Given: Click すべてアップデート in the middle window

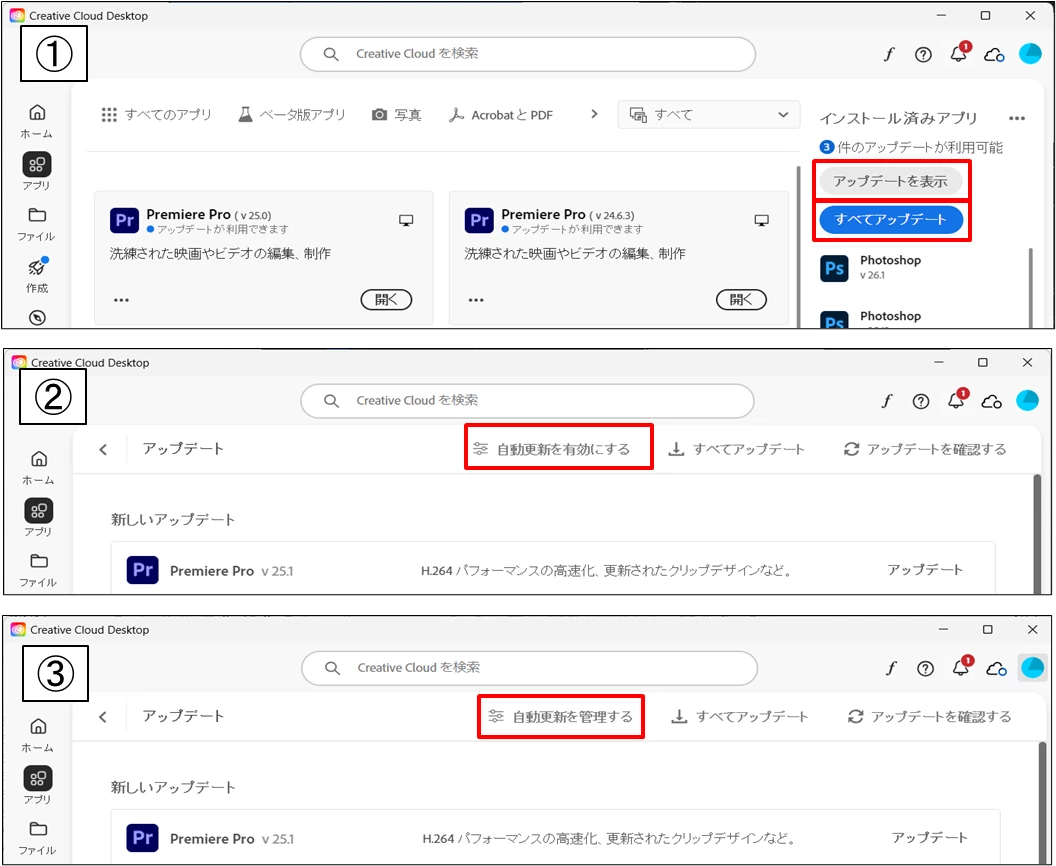Looking at the screenshot, I should pyautogui.click(x=736, y=449).
